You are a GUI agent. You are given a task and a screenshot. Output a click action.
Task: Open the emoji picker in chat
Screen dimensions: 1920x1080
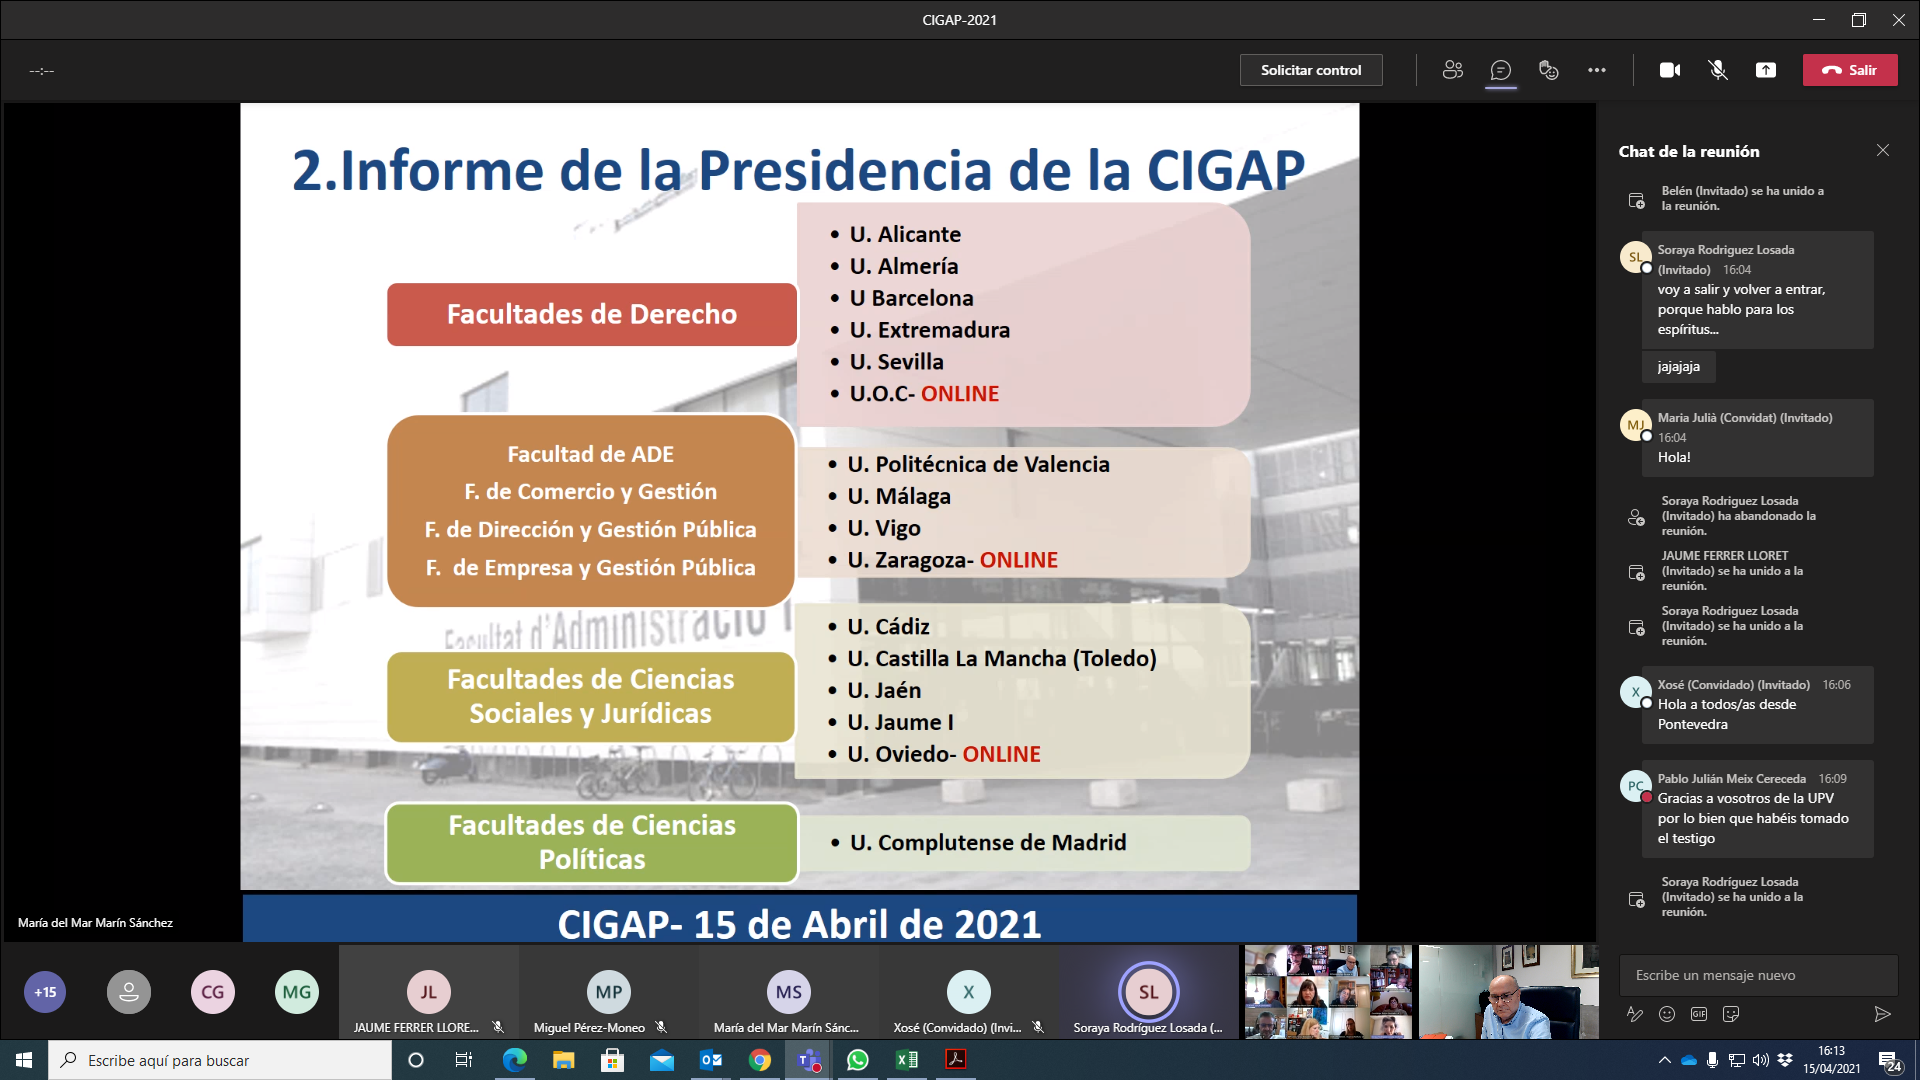(x=1667, y=1014)
